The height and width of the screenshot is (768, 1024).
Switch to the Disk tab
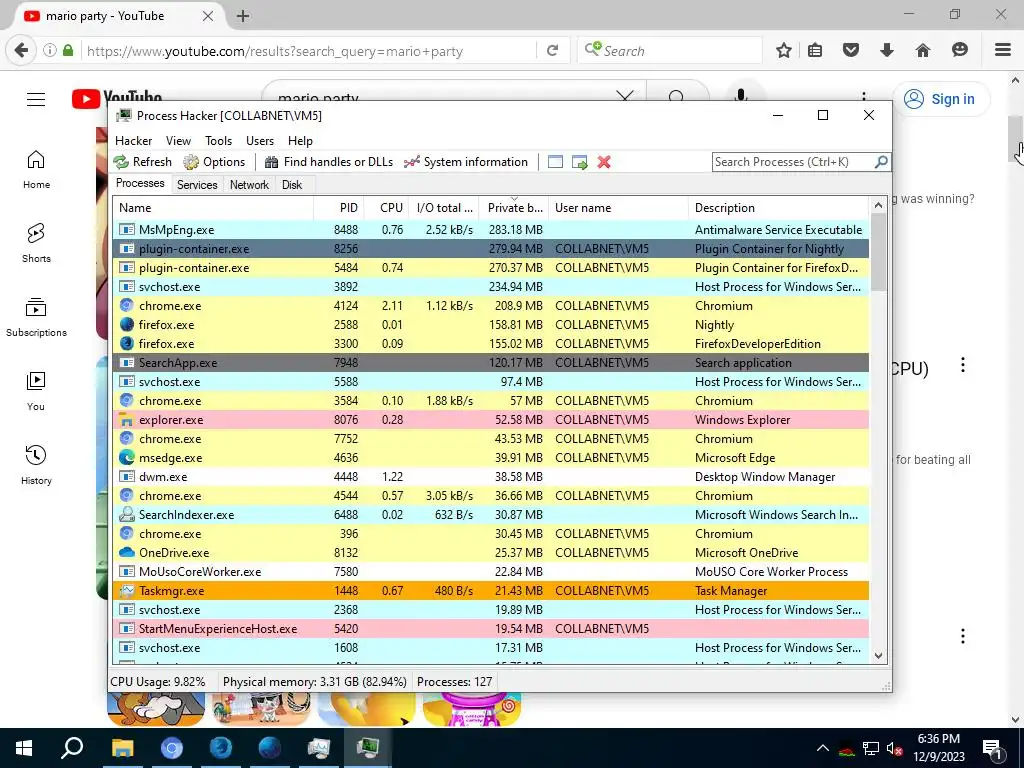coord(292,185)
